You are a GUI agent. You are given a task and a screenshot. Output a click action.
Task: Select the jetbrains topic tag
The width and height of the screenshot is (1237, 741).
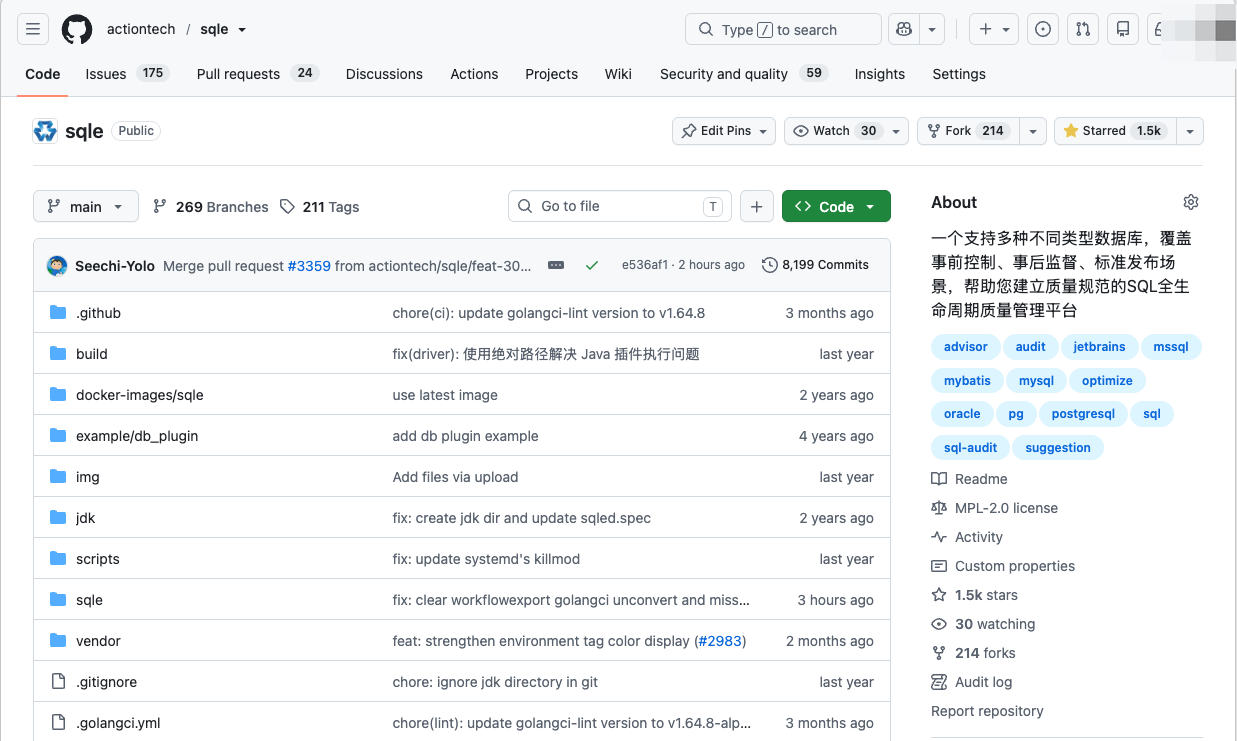1099,347
